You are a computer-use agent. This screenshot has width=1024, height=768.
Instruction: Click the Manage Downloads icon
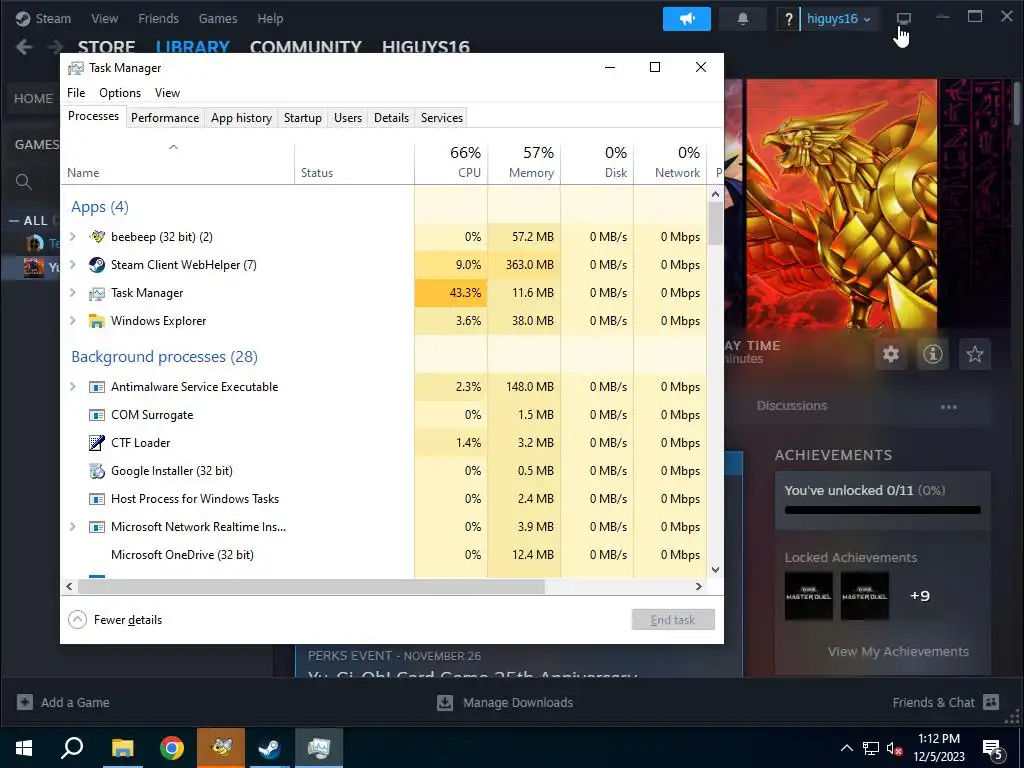[445, 703]
